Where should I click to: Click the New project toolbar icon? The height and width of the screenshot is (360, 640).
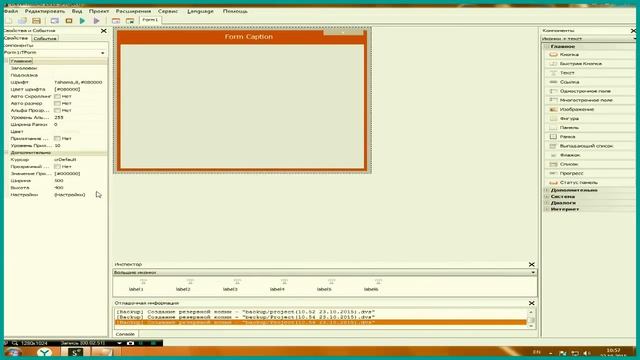pos(8,20)
